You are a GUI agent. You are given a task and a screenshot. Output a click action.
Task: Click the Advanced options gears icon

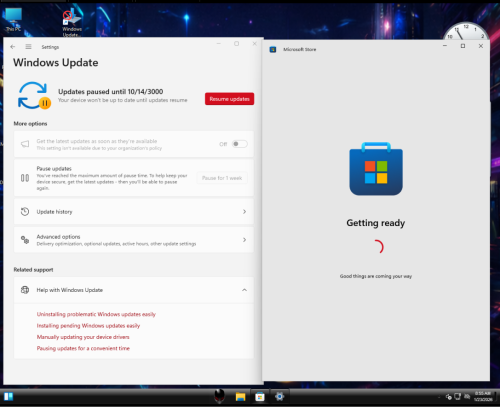25,240
